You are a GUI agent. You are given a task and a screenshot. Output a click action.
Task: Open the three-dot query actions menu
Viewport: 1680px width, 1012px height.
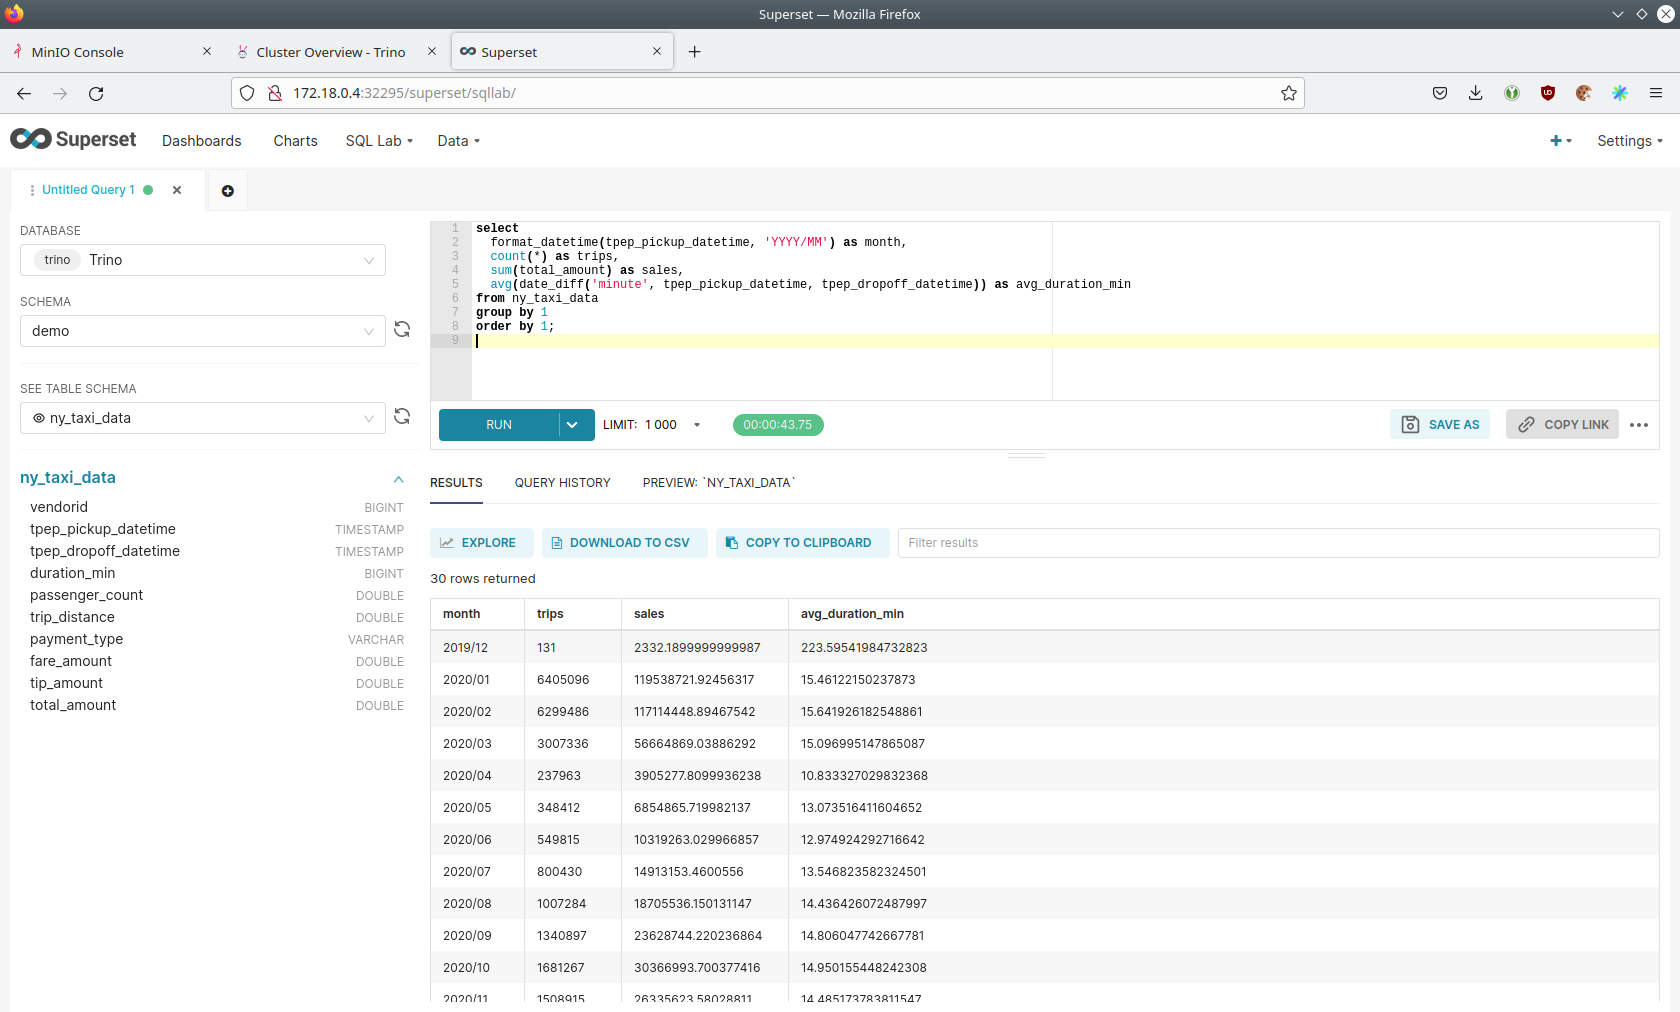coord(1638,425)
